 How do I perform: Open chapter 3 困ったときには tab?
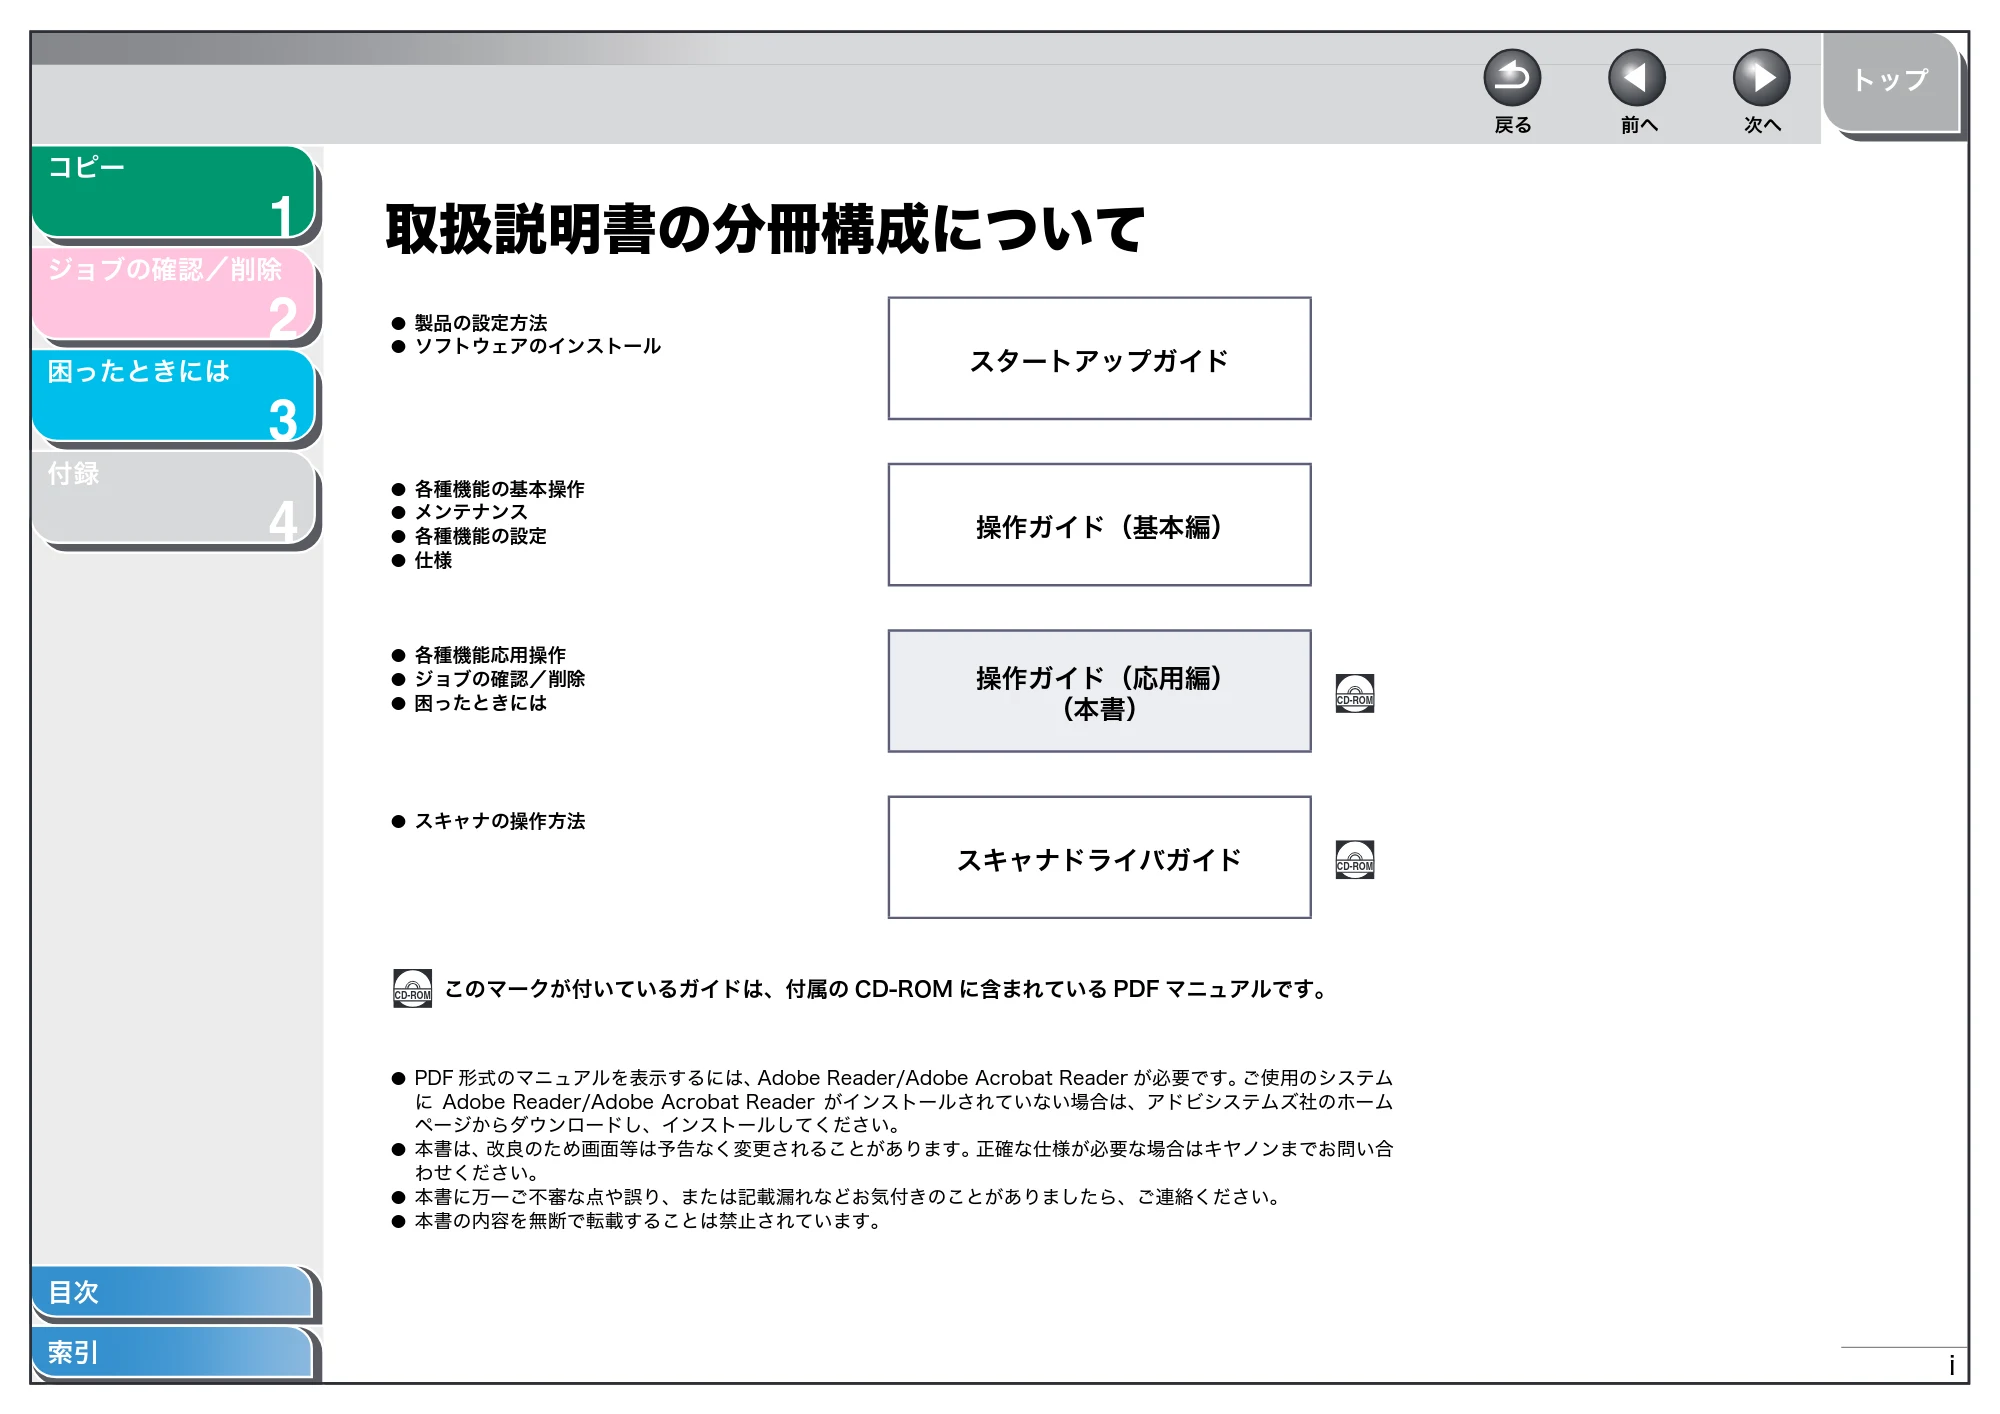(174, 396)
